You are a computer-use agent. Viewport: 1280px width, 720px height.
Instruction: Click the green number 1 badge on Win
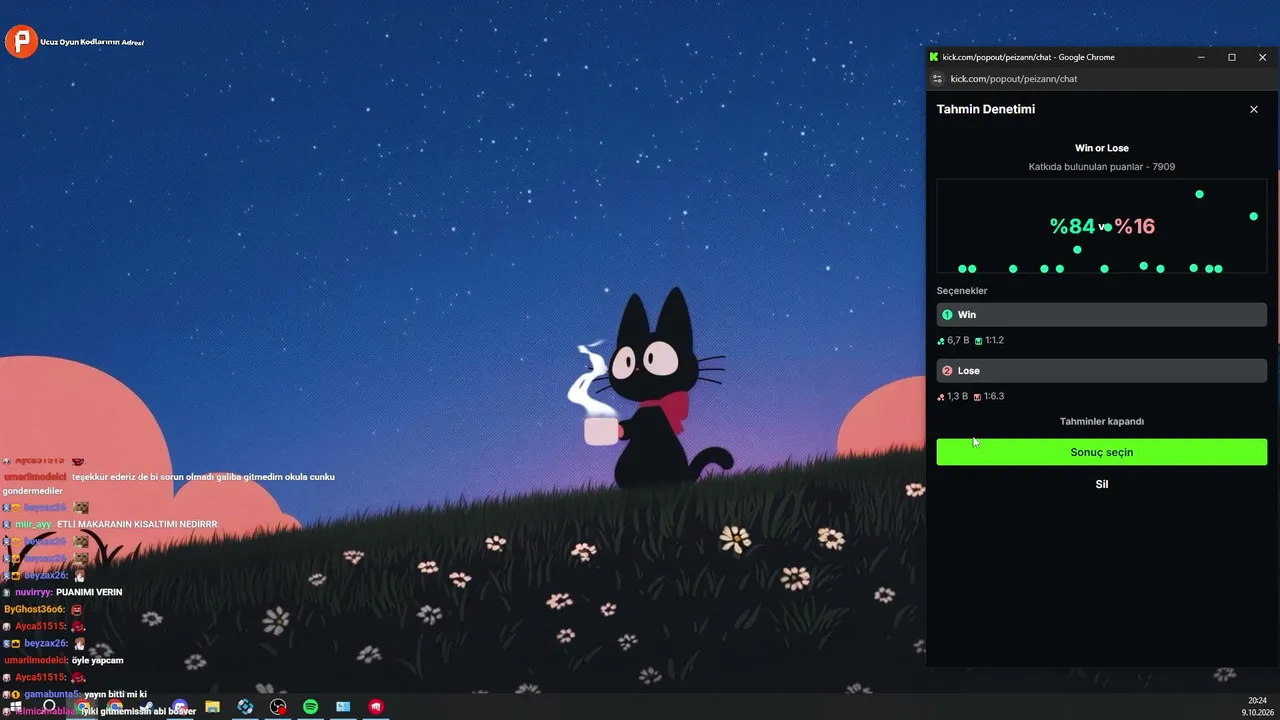pos(947,315)
